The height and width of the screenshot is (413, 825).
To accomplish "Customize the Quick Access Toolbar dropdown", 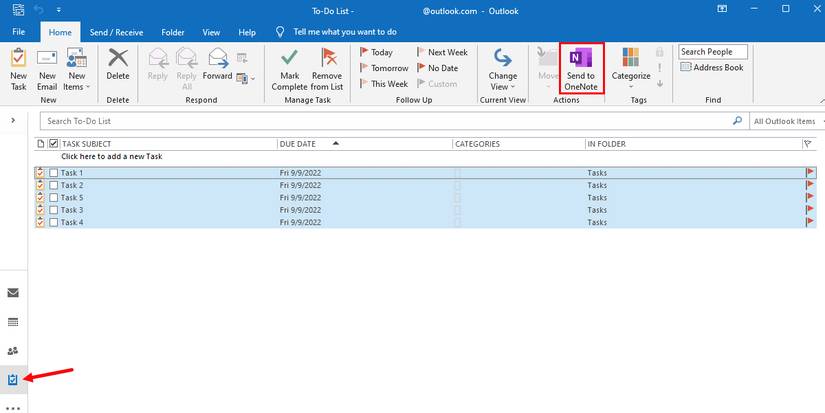I will [x=58, y=9].
